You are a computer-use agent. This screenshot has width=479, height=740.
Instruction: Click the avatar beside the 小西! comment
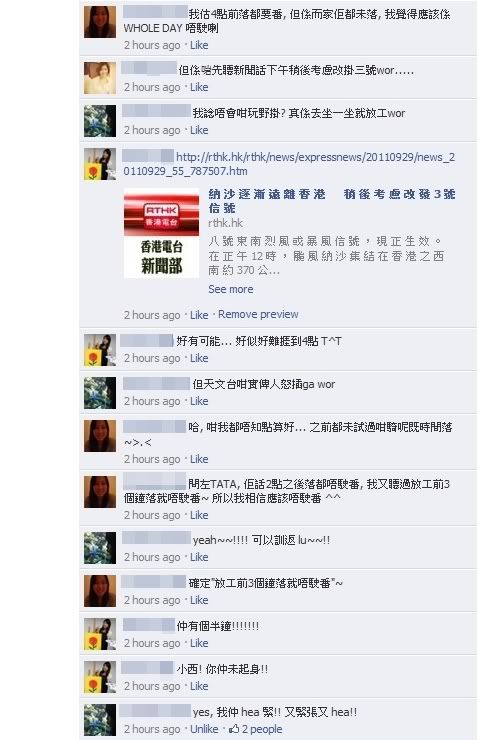pos(100,677)
